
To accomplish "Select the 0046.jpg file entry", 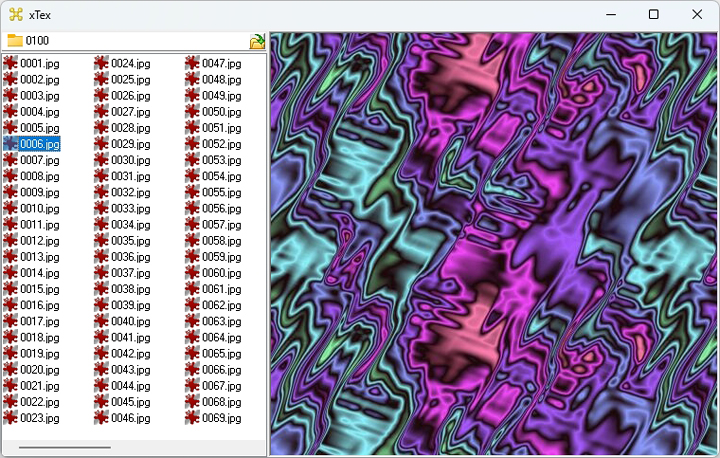I will point(130,418).
